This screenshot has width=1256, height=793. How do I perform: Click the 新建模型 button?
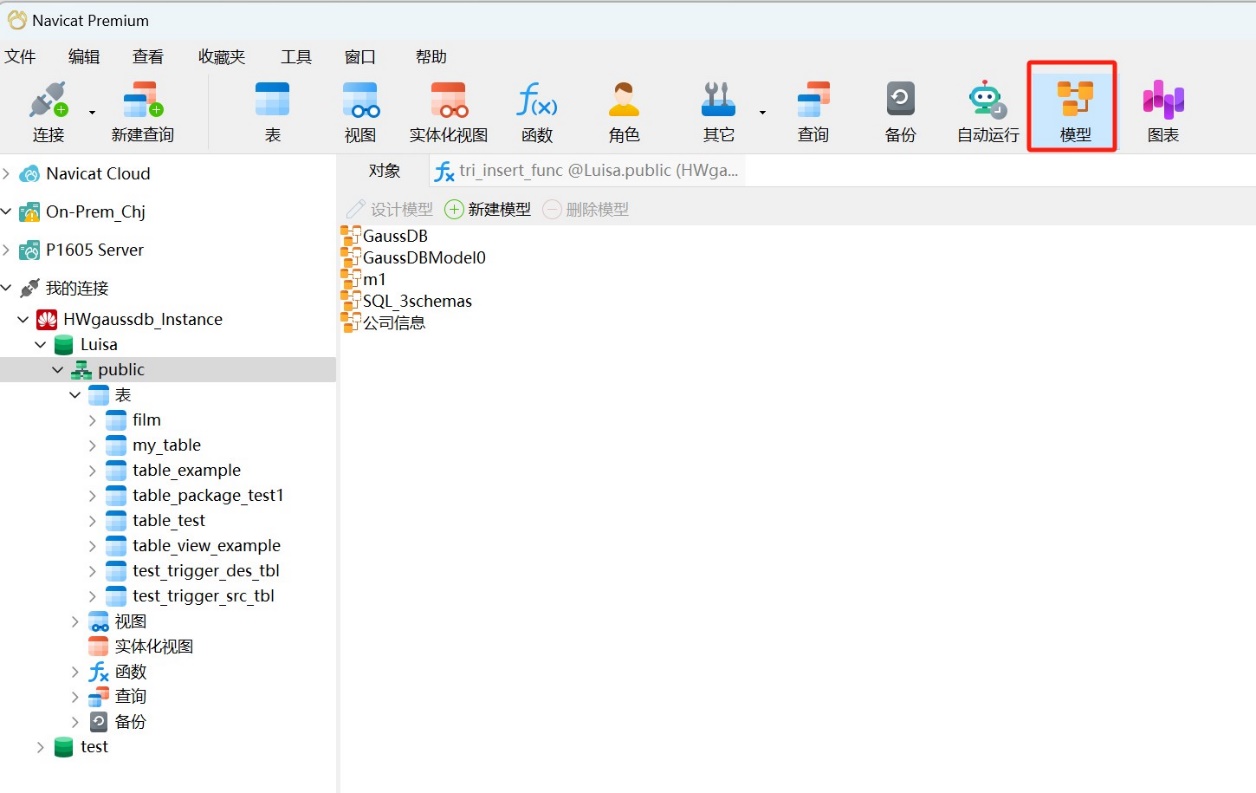tap(488, 209)
